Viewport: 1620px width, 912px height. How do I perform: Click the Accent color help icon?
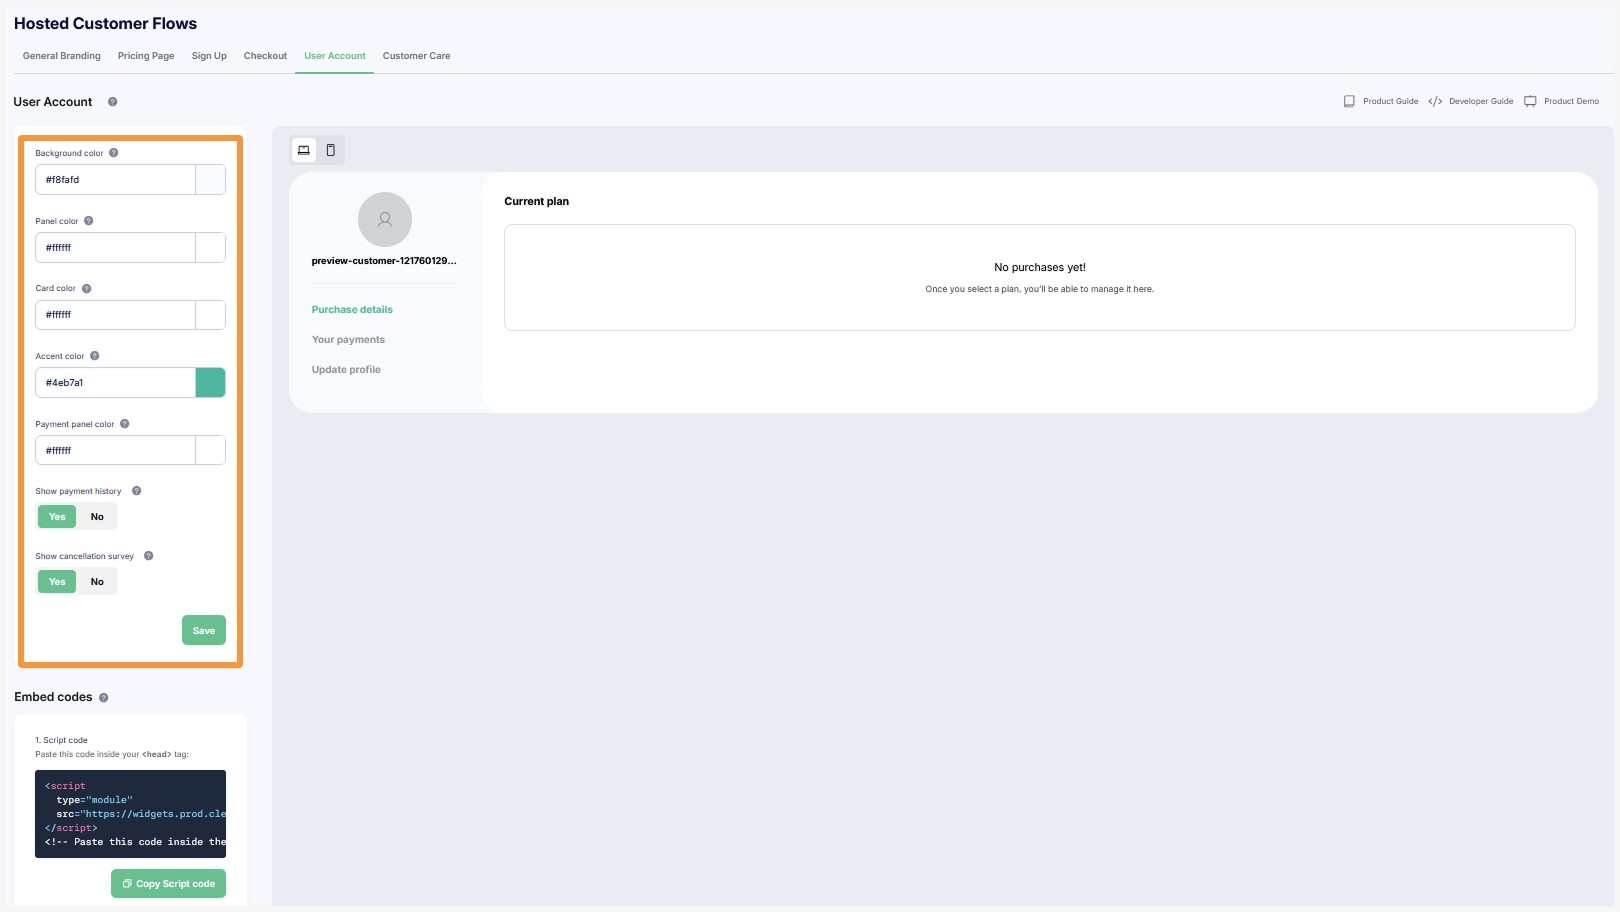click(x=95, y=356)
